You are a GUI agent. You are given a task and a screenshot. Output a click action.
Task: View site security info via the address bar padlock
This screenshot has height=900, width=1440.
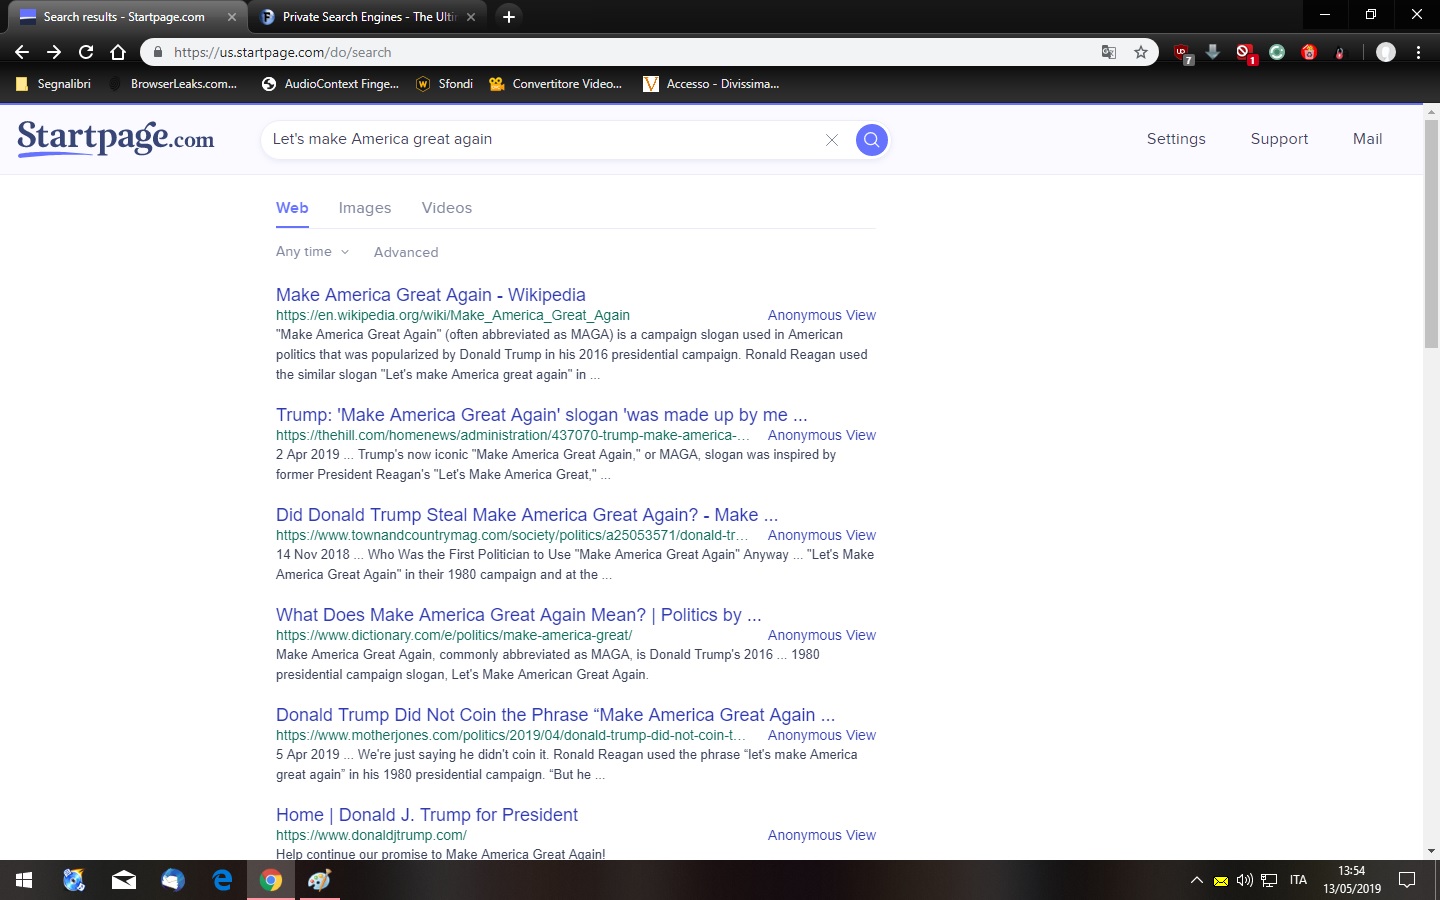(x=157, y=52)
